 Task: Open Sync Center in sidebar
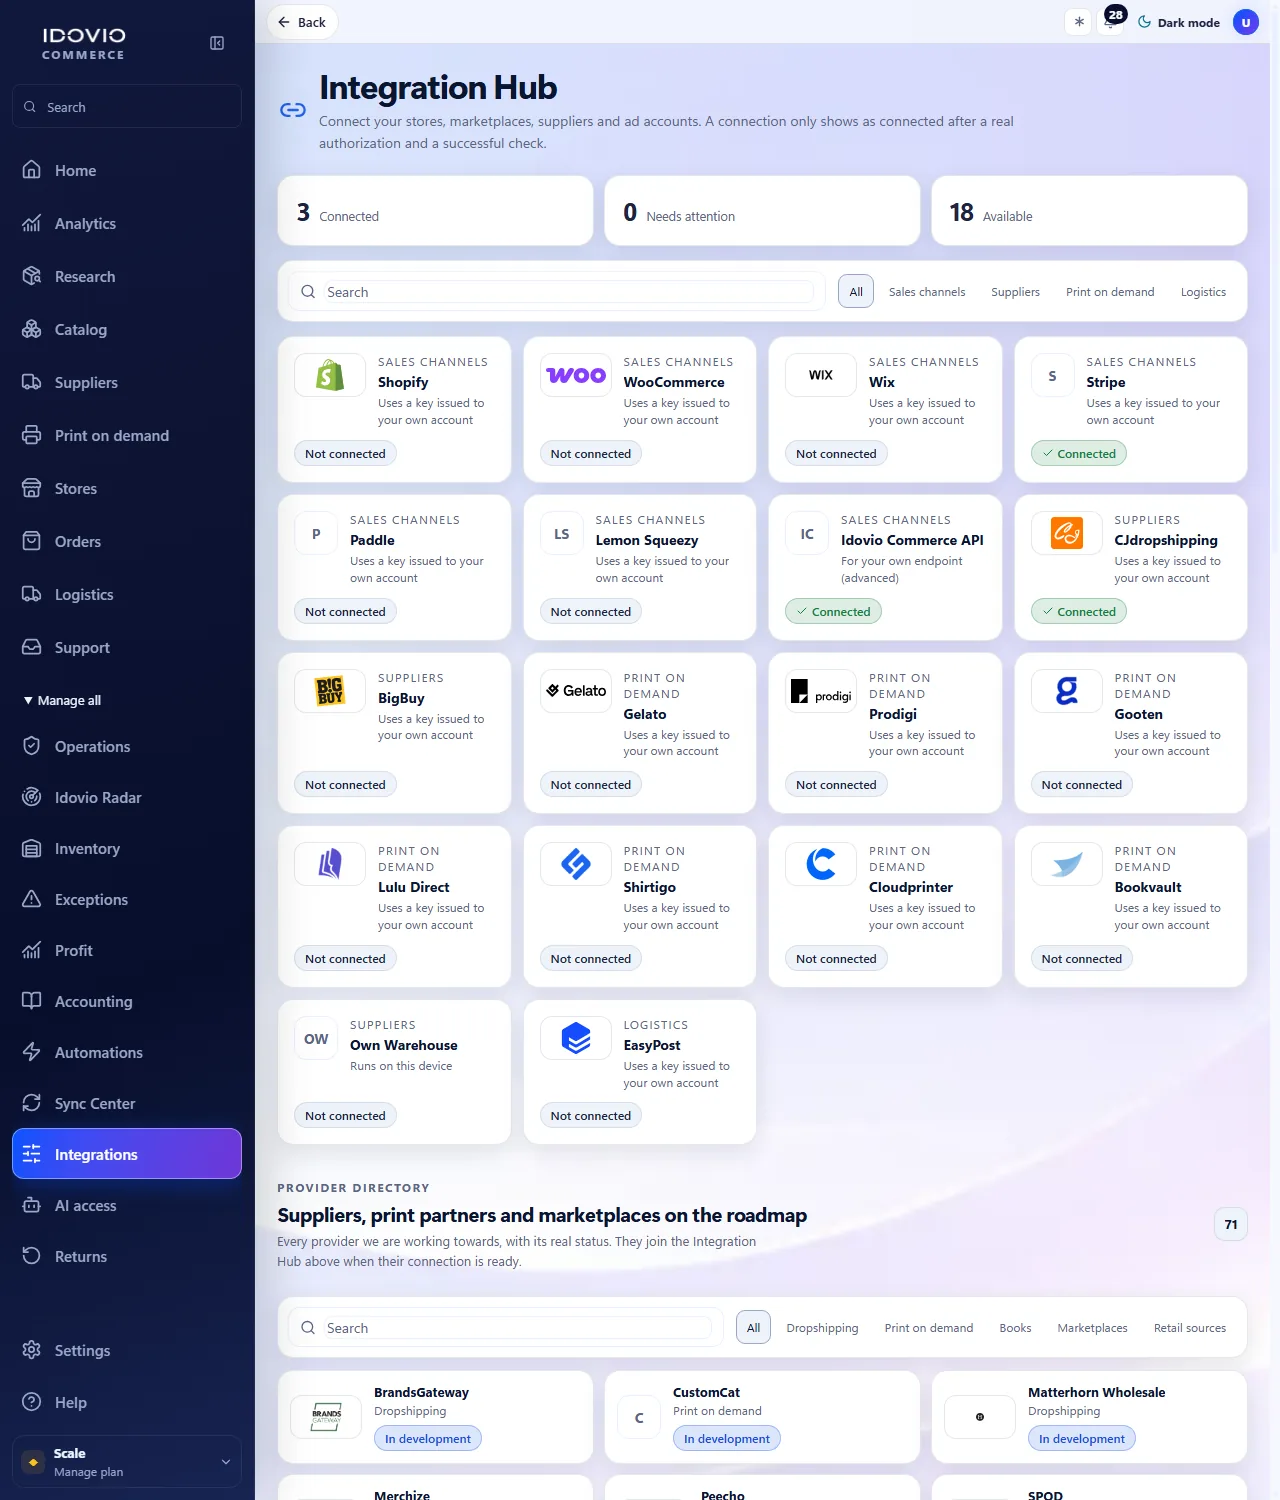[x=127, y=1103]
